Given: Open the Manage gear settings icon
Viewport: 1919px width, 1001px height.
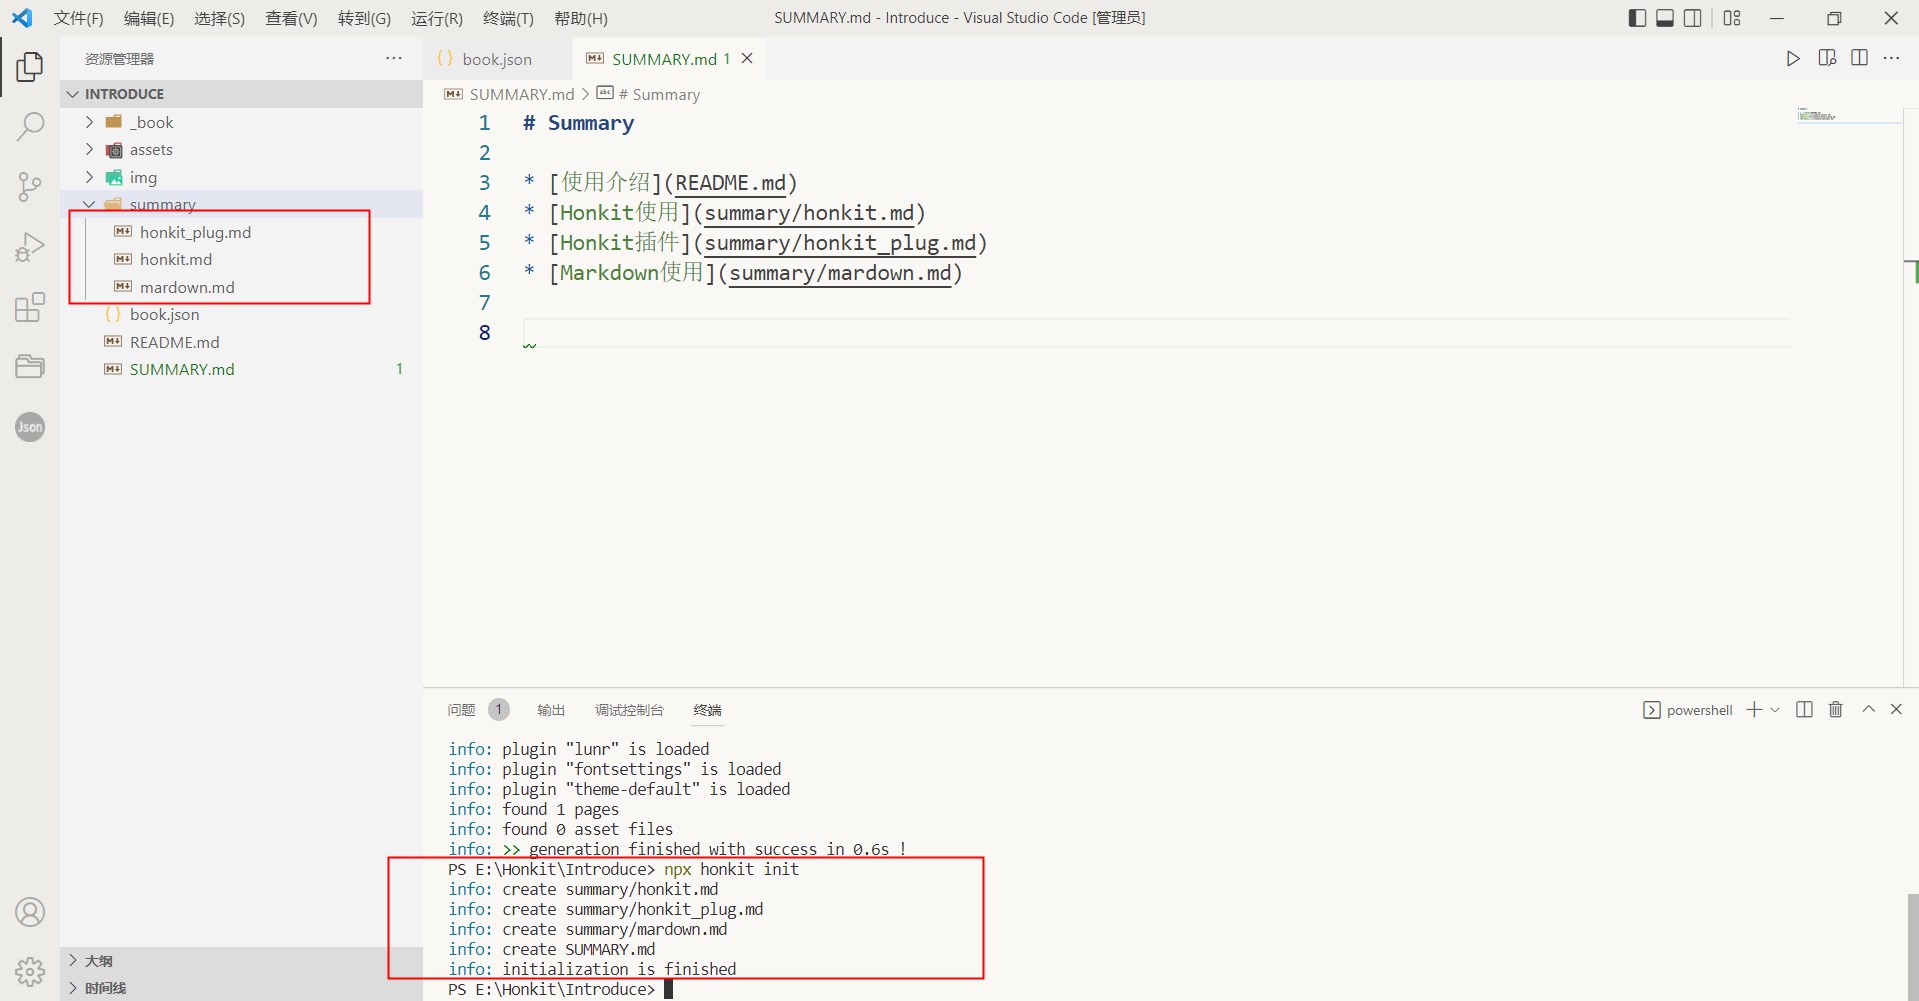Looking at the screenshot, I should coord(30,971).
